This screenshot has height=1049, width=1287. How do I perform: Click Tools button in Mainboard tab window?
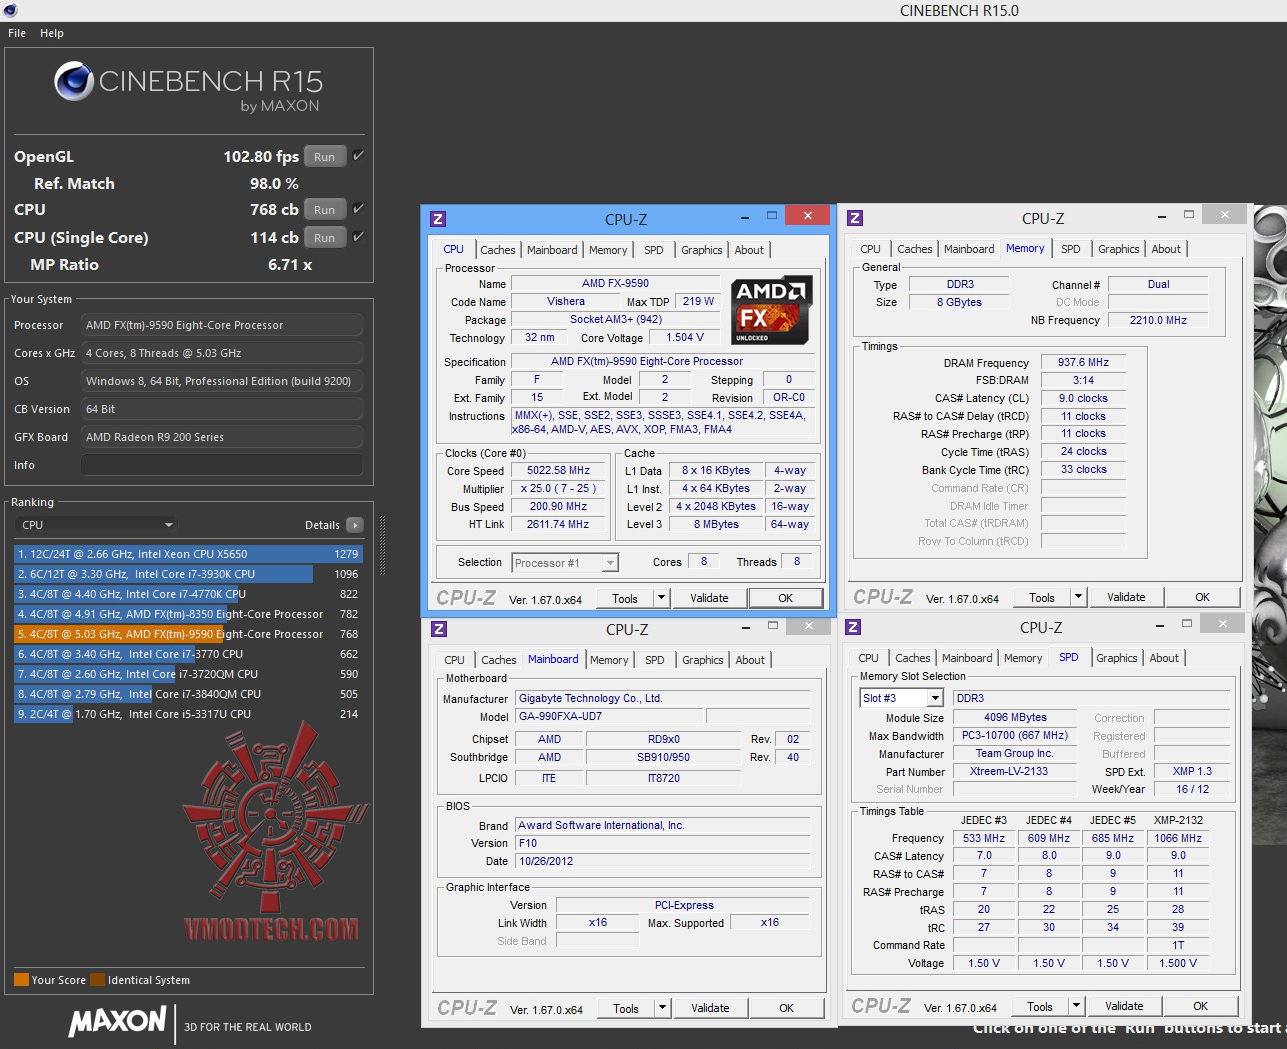(626, 1008)
